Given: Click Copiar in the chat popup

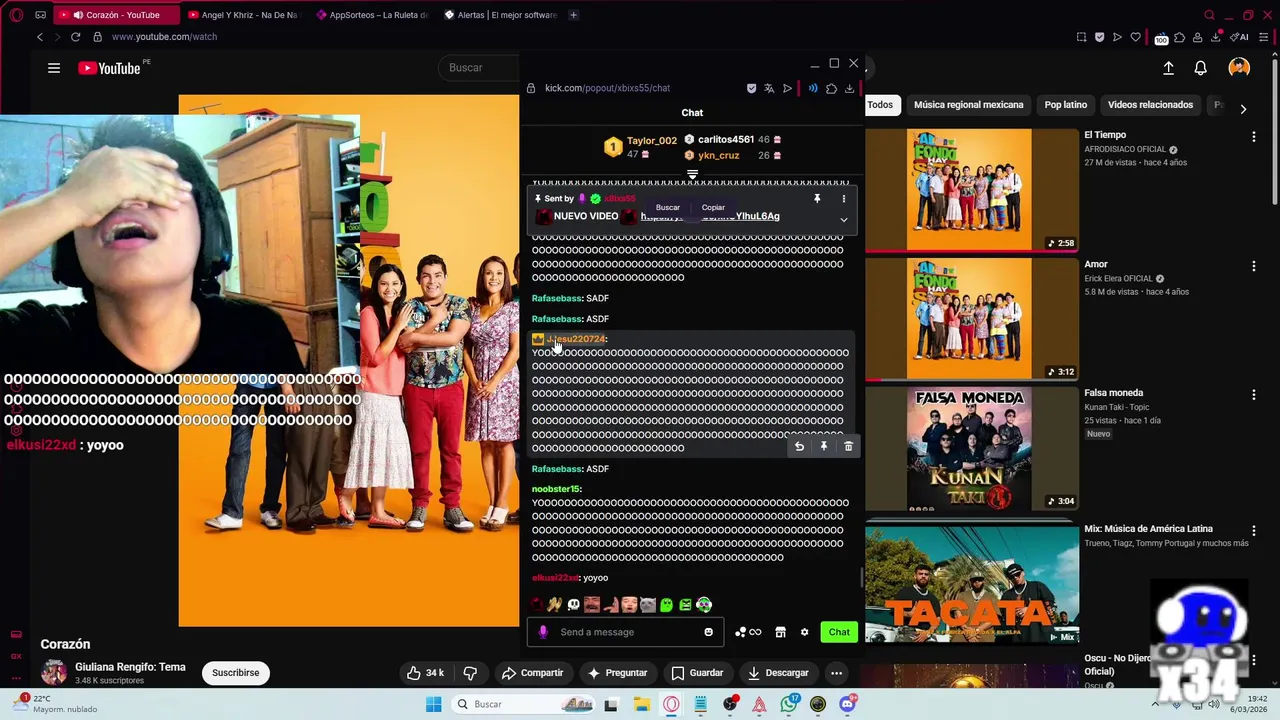Looking at the screenshot, I should (713, 207).
